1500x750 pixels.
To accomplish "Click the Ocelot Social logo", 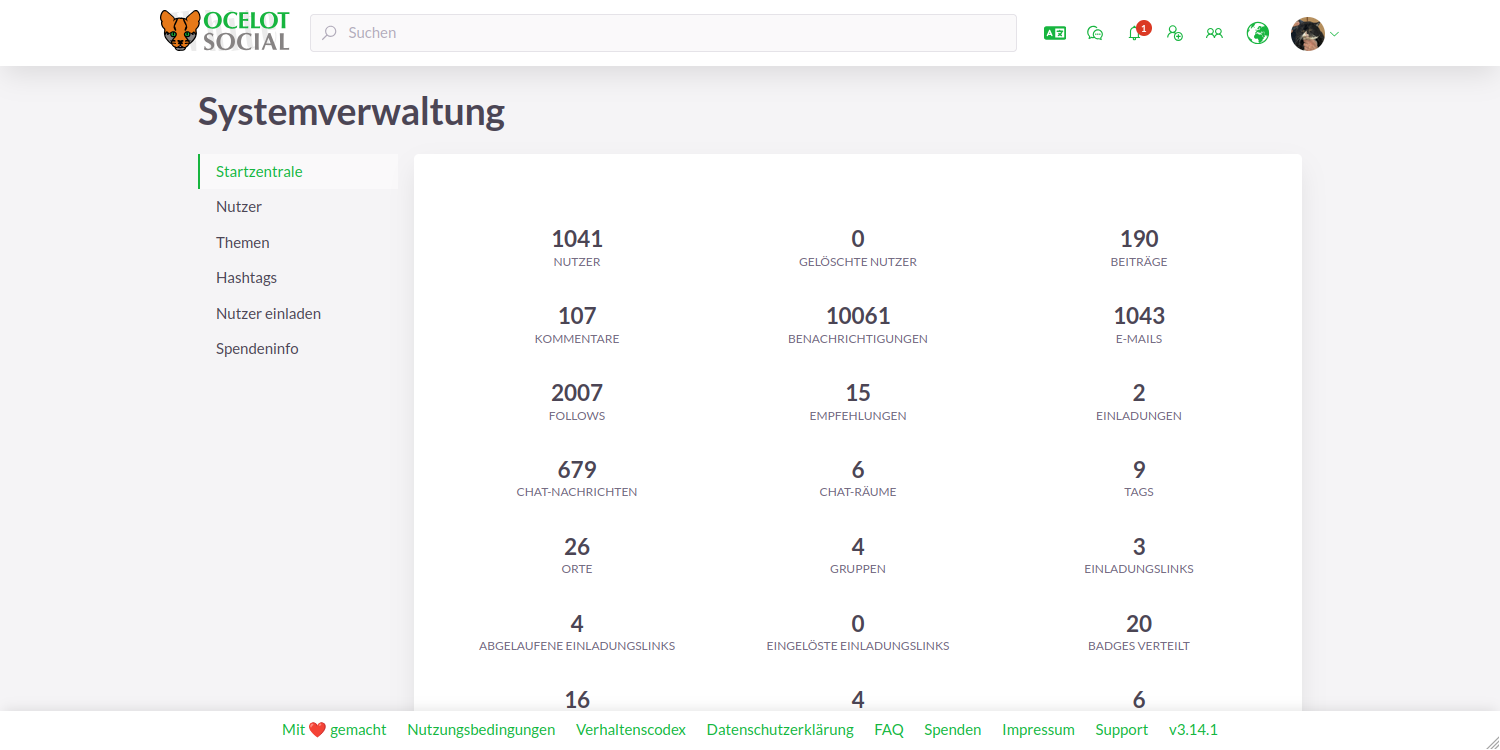I will pyautogui.click(x=224, y=31).
